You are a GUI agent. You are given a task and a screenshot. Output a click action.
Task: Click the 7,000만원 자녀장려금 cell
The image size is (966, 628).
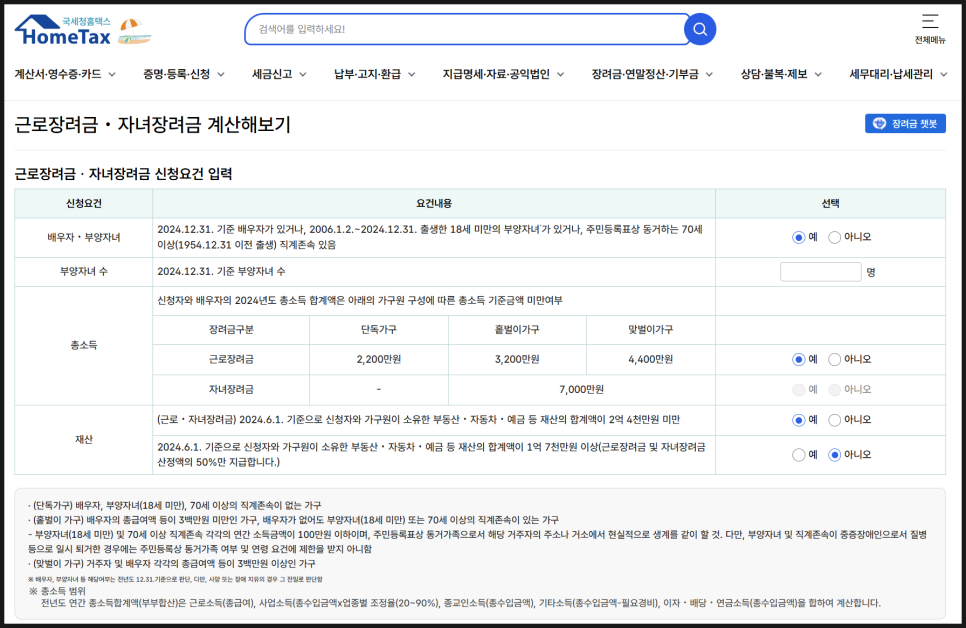click(582, 389)
